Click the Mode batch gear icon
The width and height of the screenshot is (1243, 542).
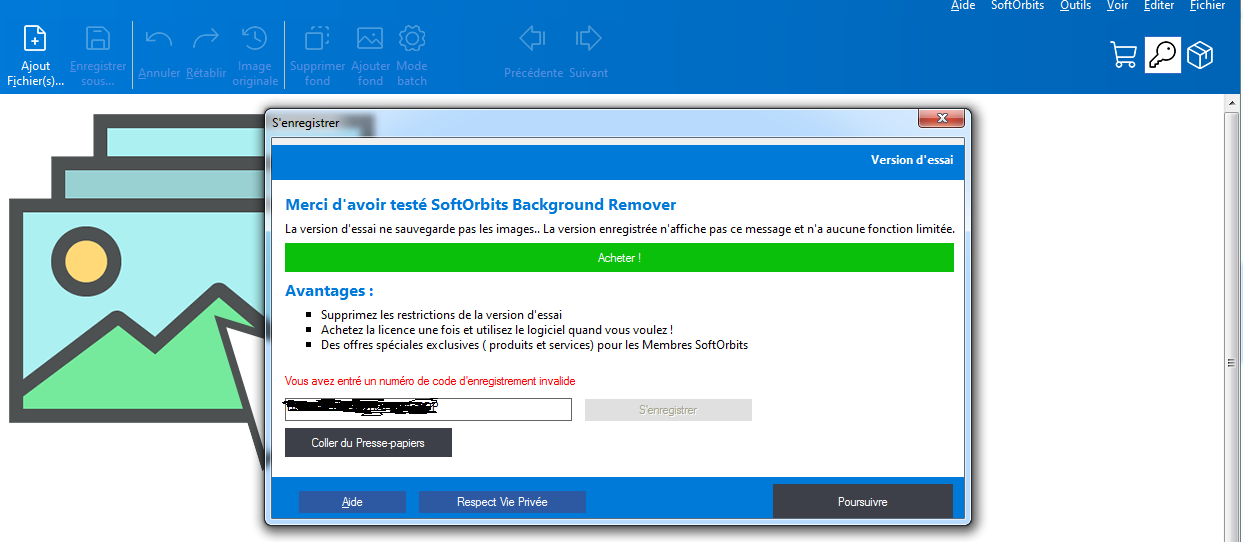(412, 39)
